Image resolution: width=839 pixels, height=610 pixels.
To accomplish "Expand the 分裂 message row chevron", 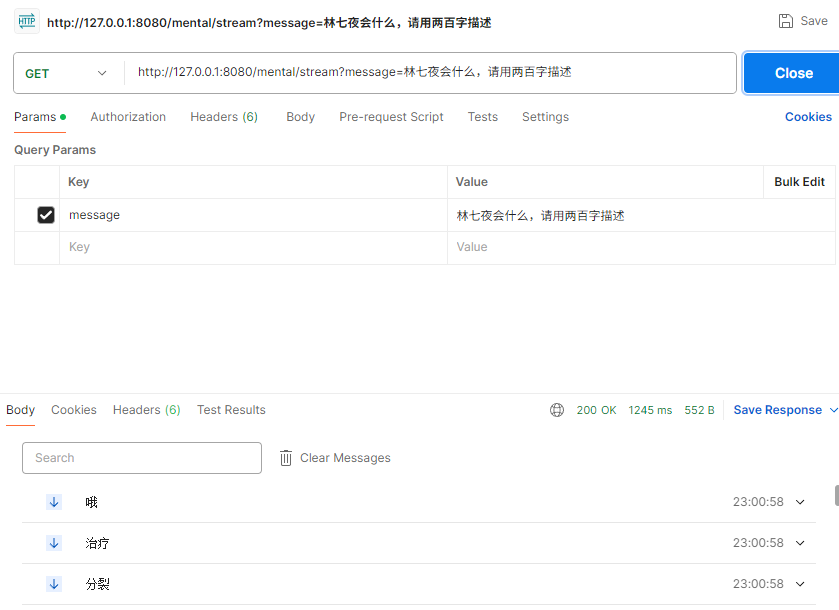I will click(x=800, y=584).
